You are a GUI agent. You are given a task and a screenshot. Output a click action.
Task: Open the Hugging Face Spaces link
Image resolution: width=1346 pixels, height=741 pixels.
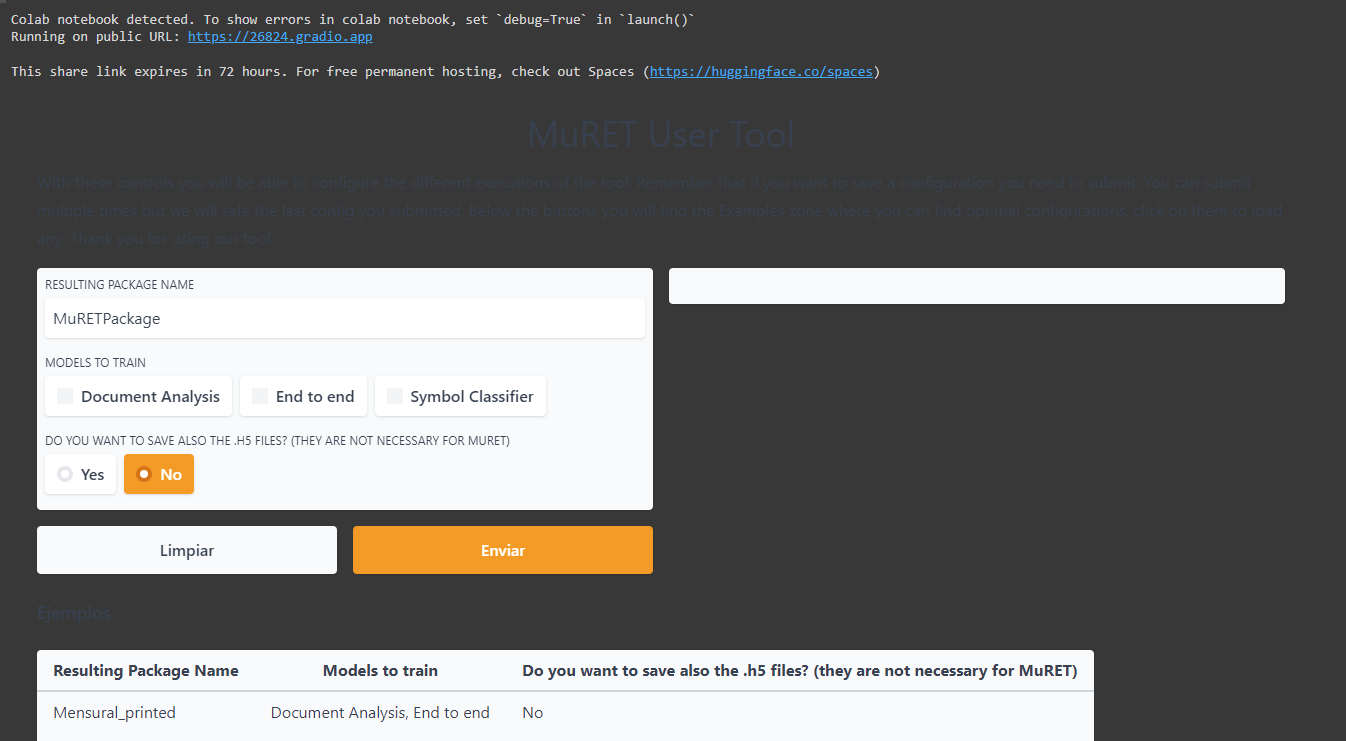coord(762,71)
